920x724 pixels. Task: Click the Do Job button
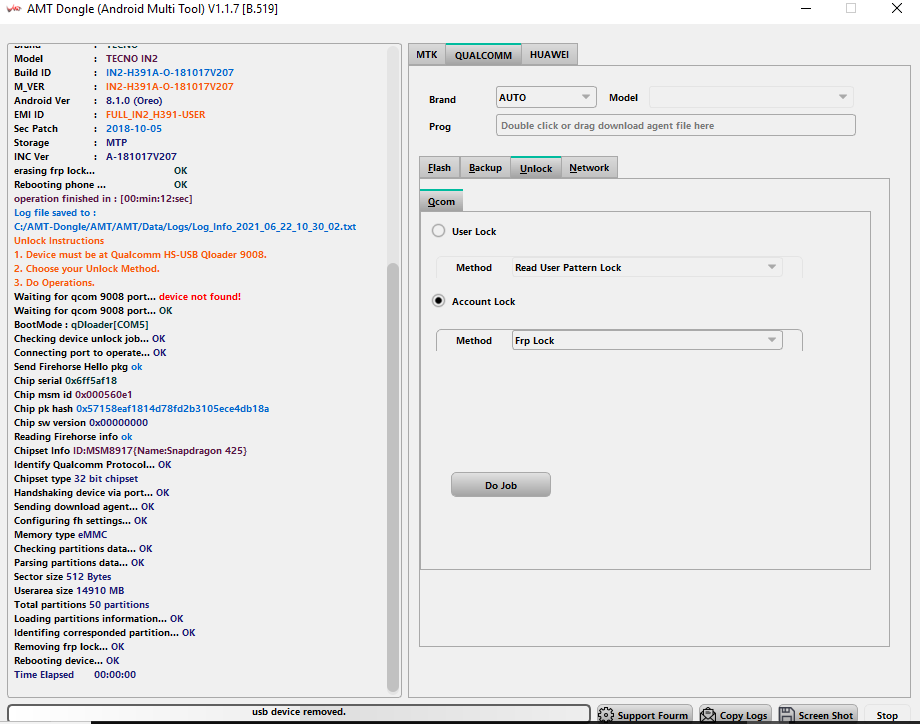click(500, 485)
